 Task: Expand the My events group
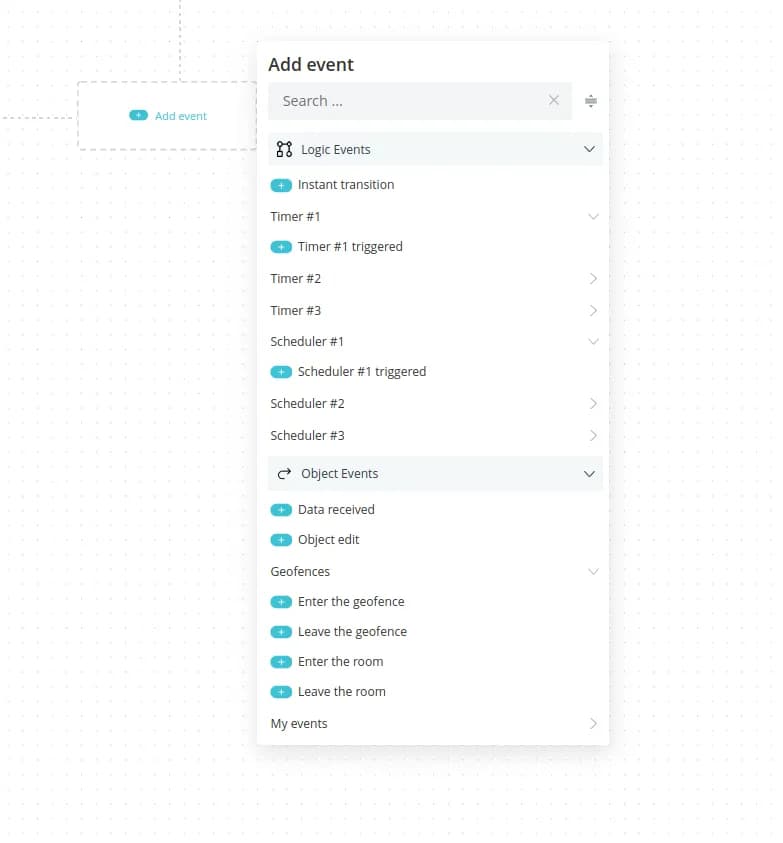click(x=593, y=724)
